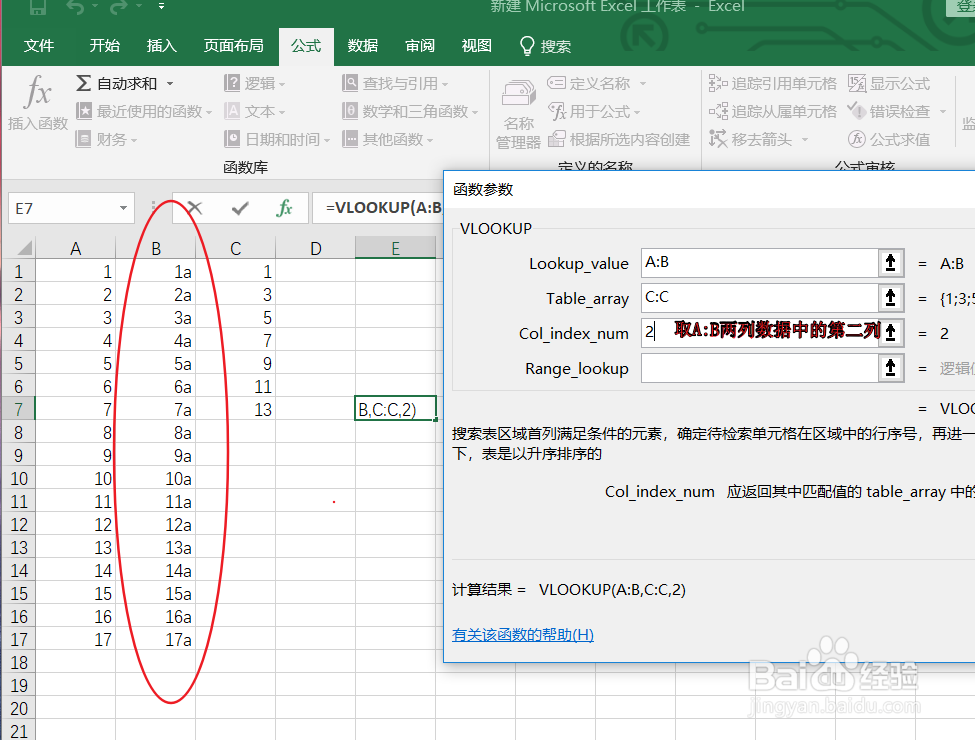Open the Name Box dropdown
Image resolution: width=975 pixels, height=740 pixels.
pos(125,208)
